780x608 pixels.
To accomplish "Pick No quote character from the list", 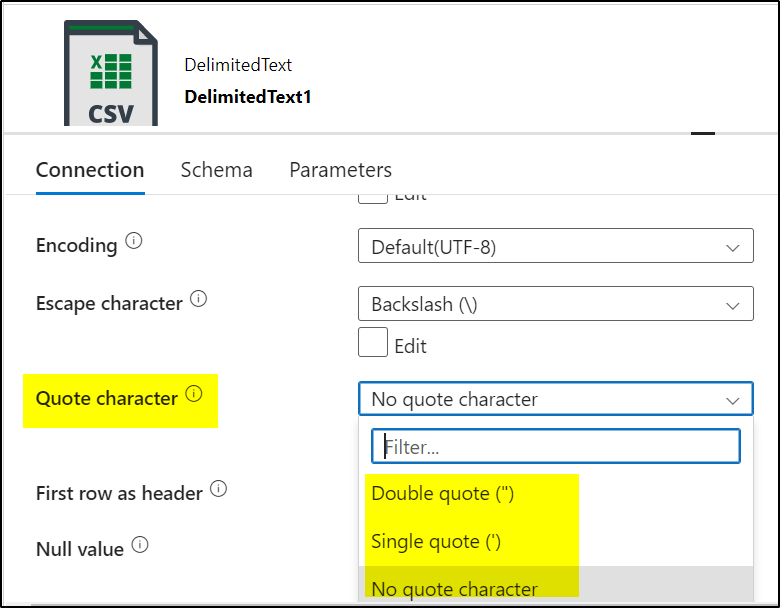I will pos(454,590).
